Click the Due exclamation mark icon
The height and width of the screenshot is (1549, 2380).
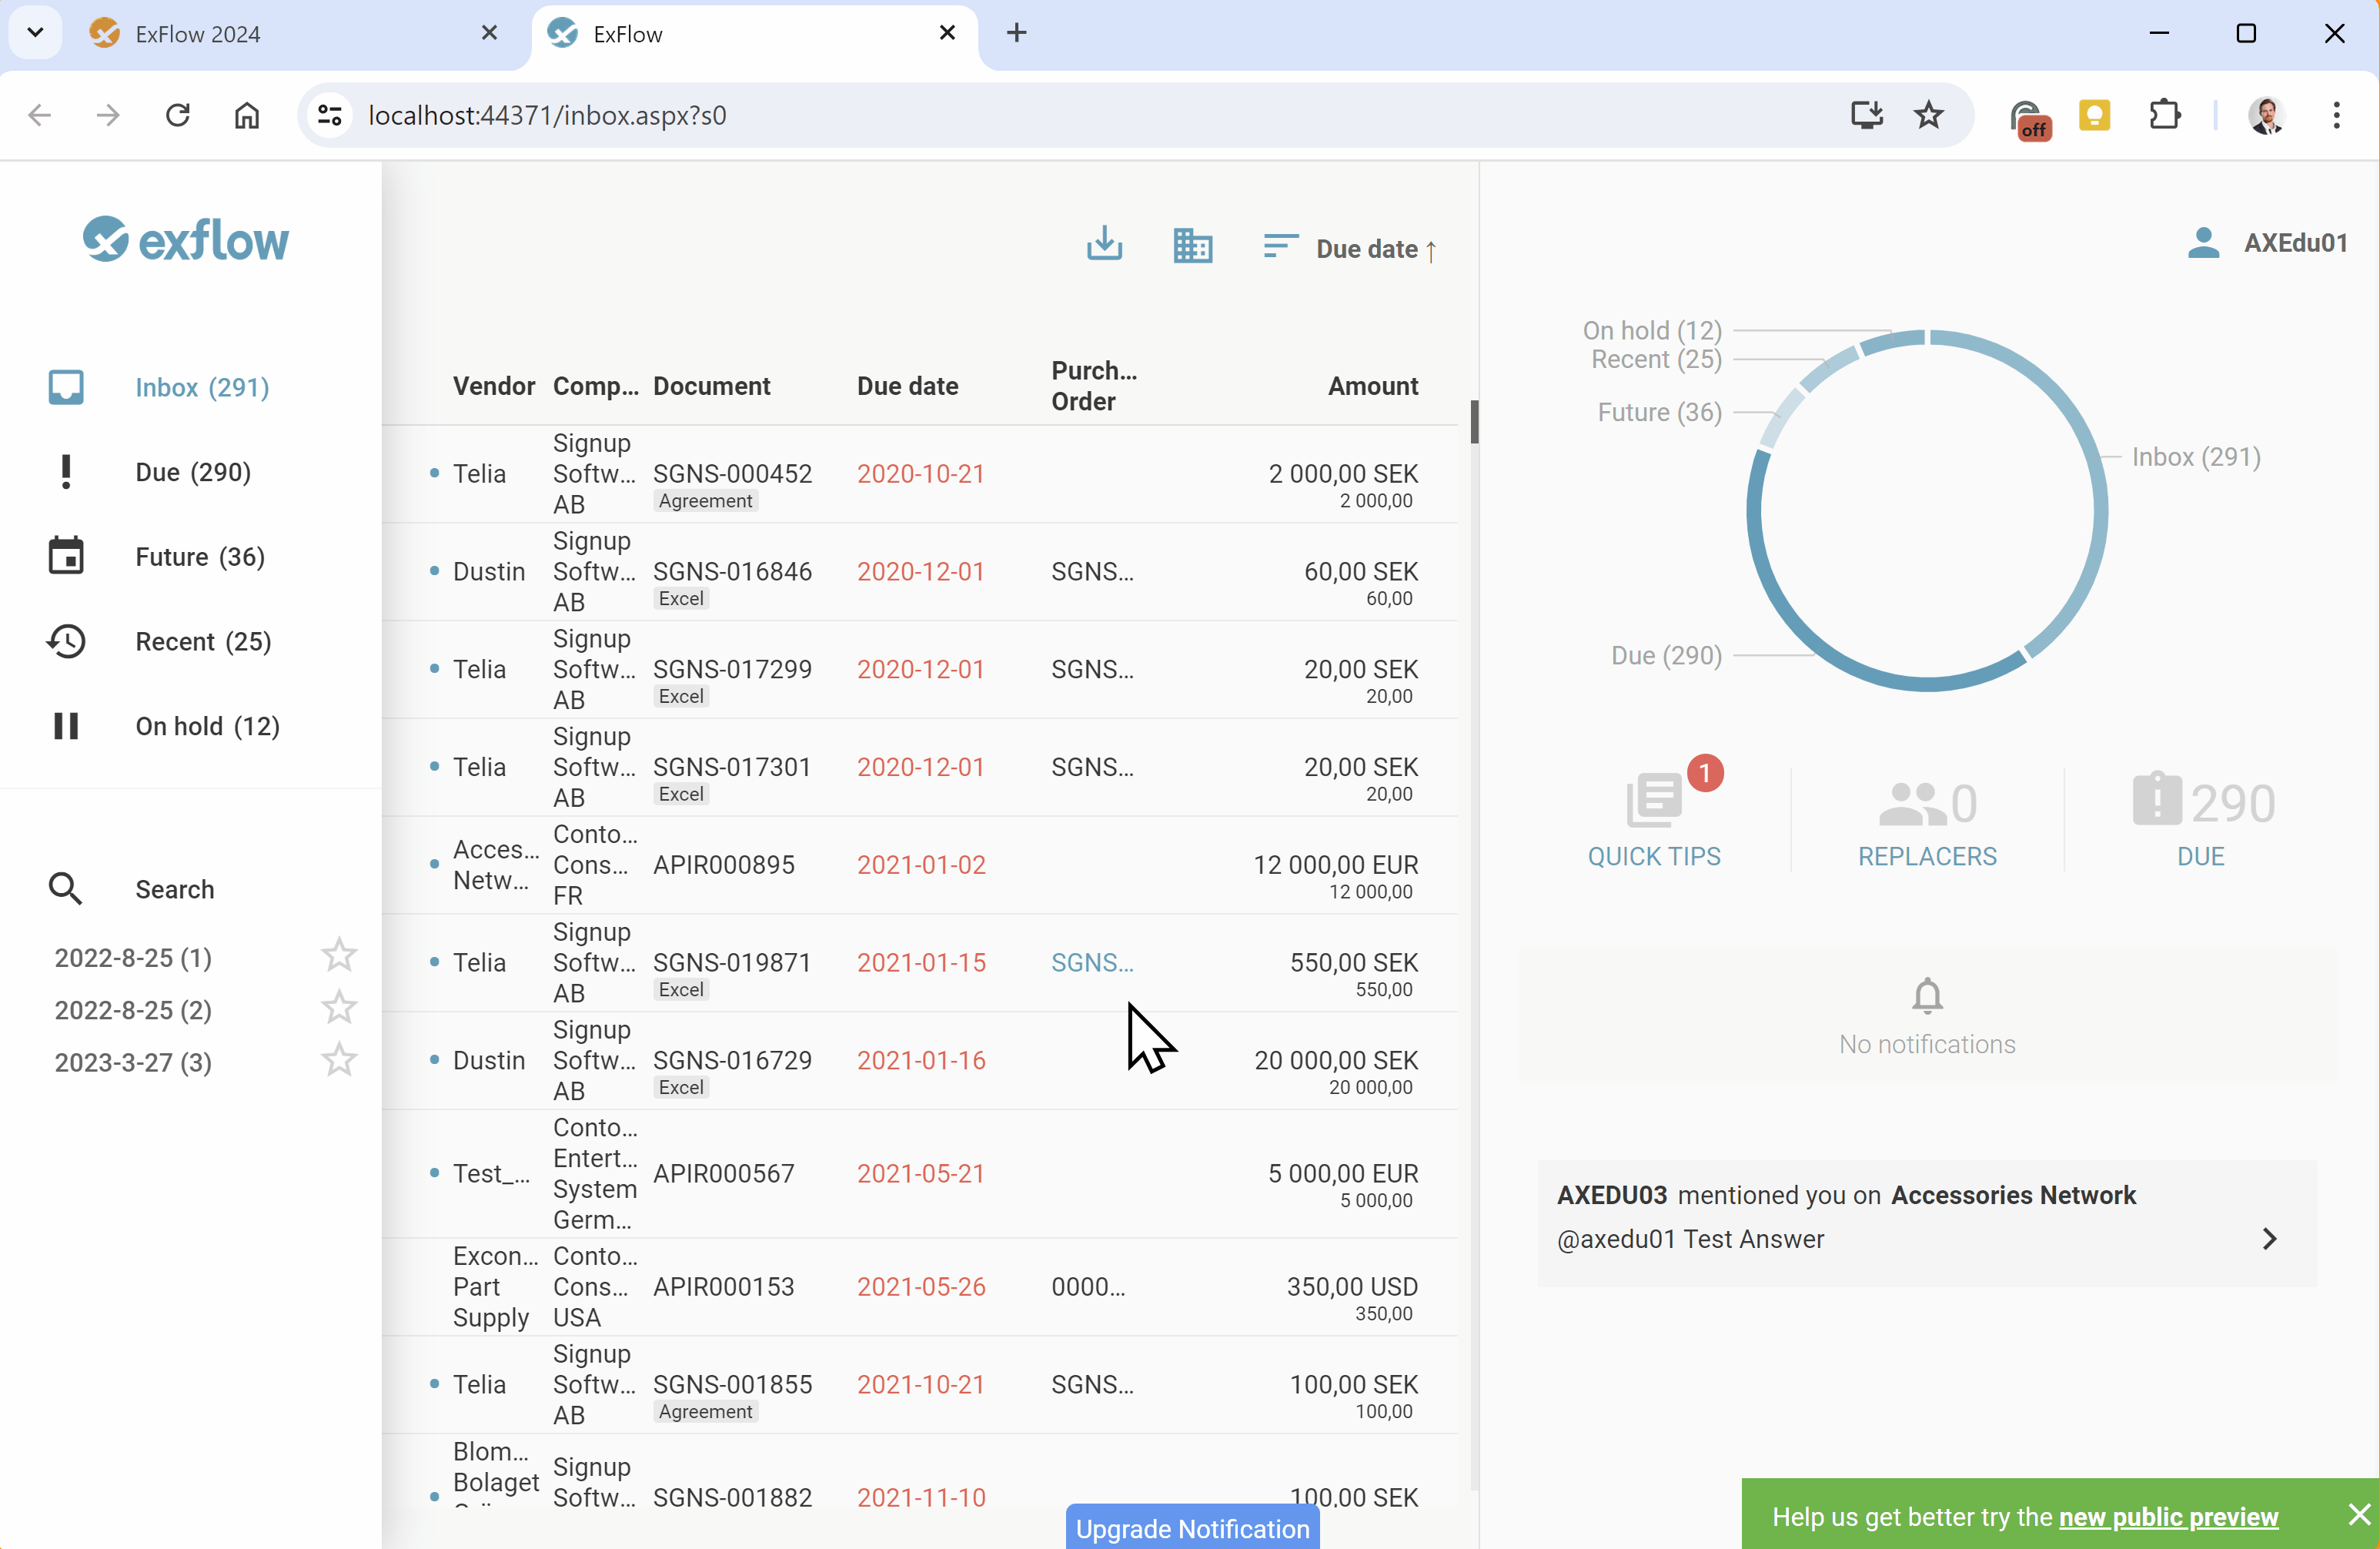point(66,472)
